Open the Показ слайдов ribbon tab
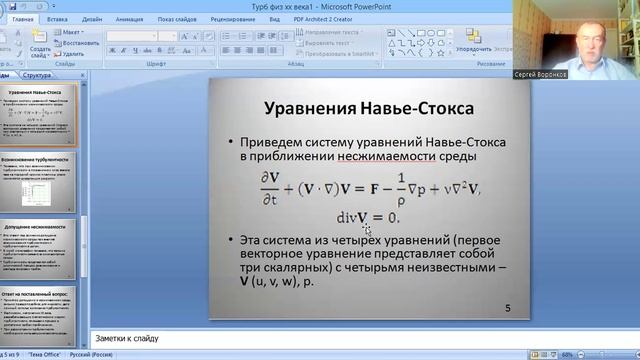The height and width of the screenshot is (360, 640). pyautogui.click(x=177, y=19)
